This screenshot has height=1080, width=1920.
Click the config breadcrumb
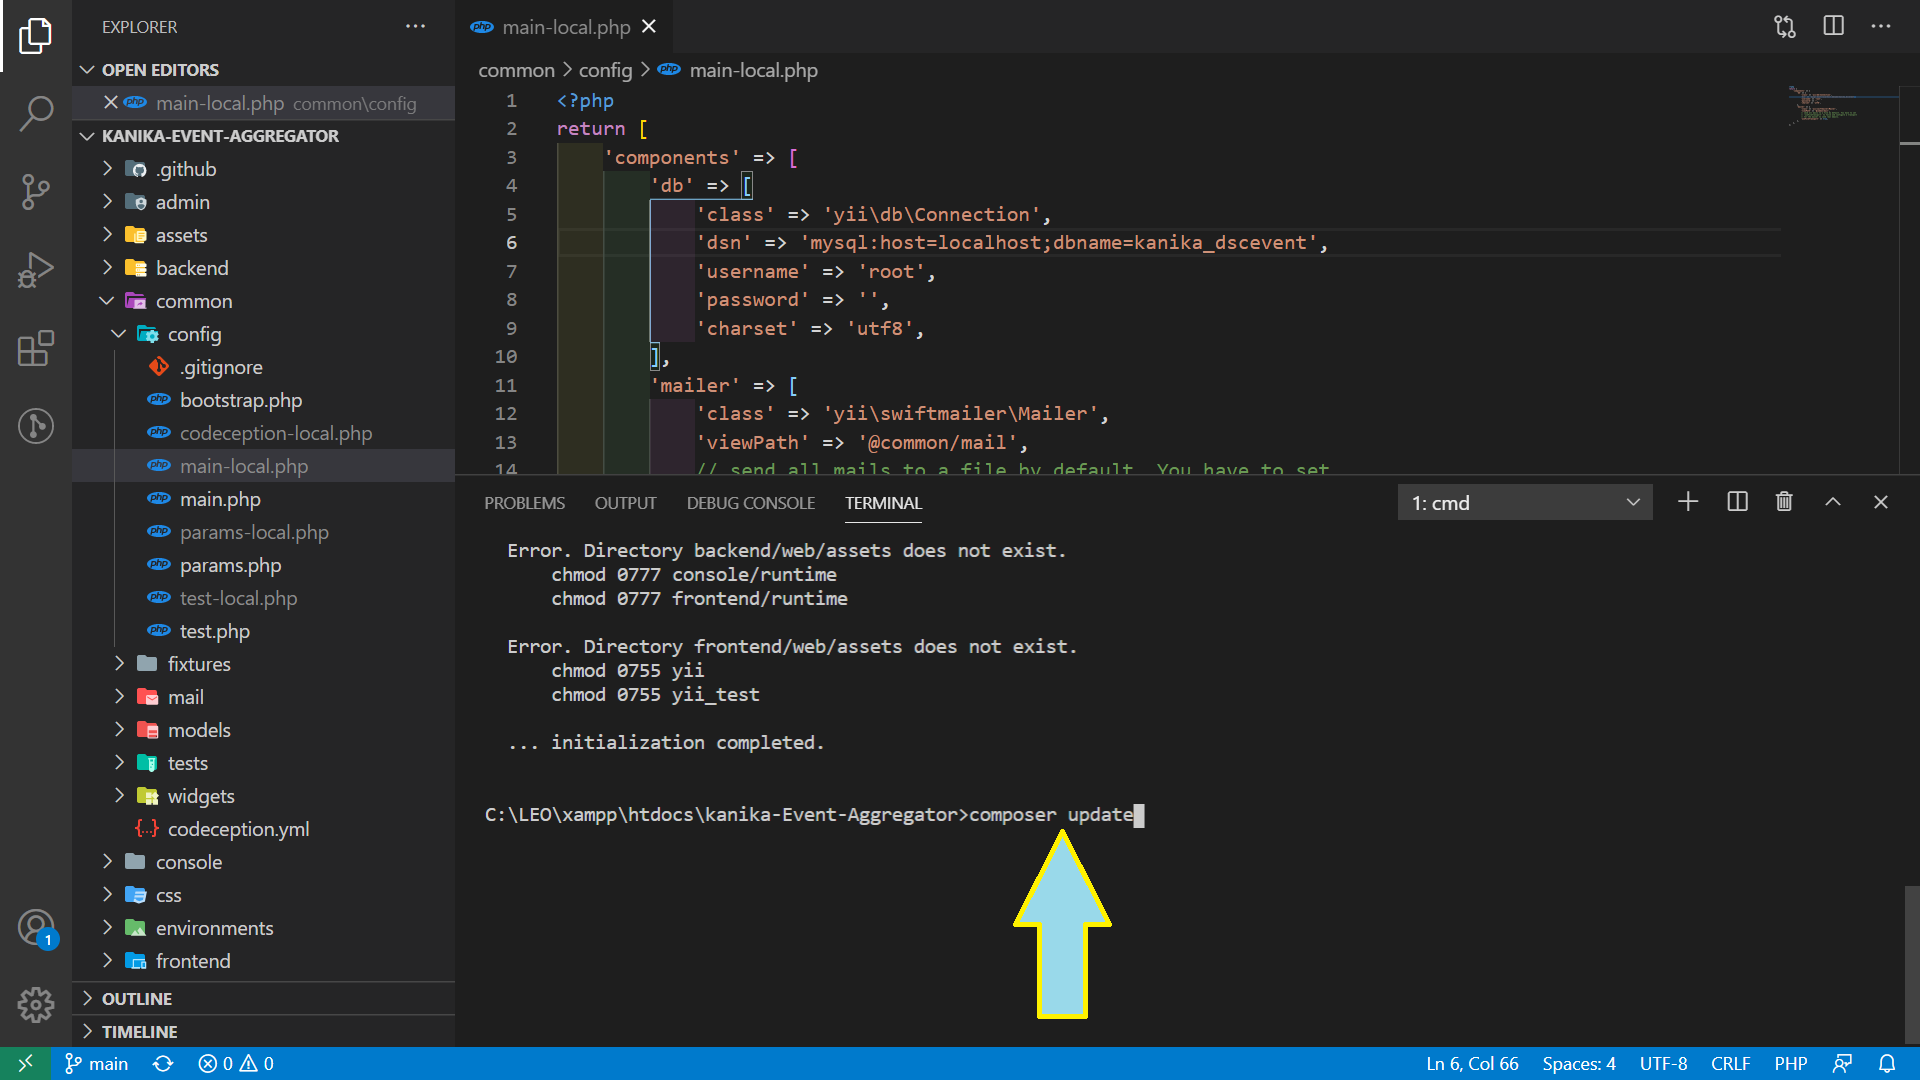(x=605, y=70)
